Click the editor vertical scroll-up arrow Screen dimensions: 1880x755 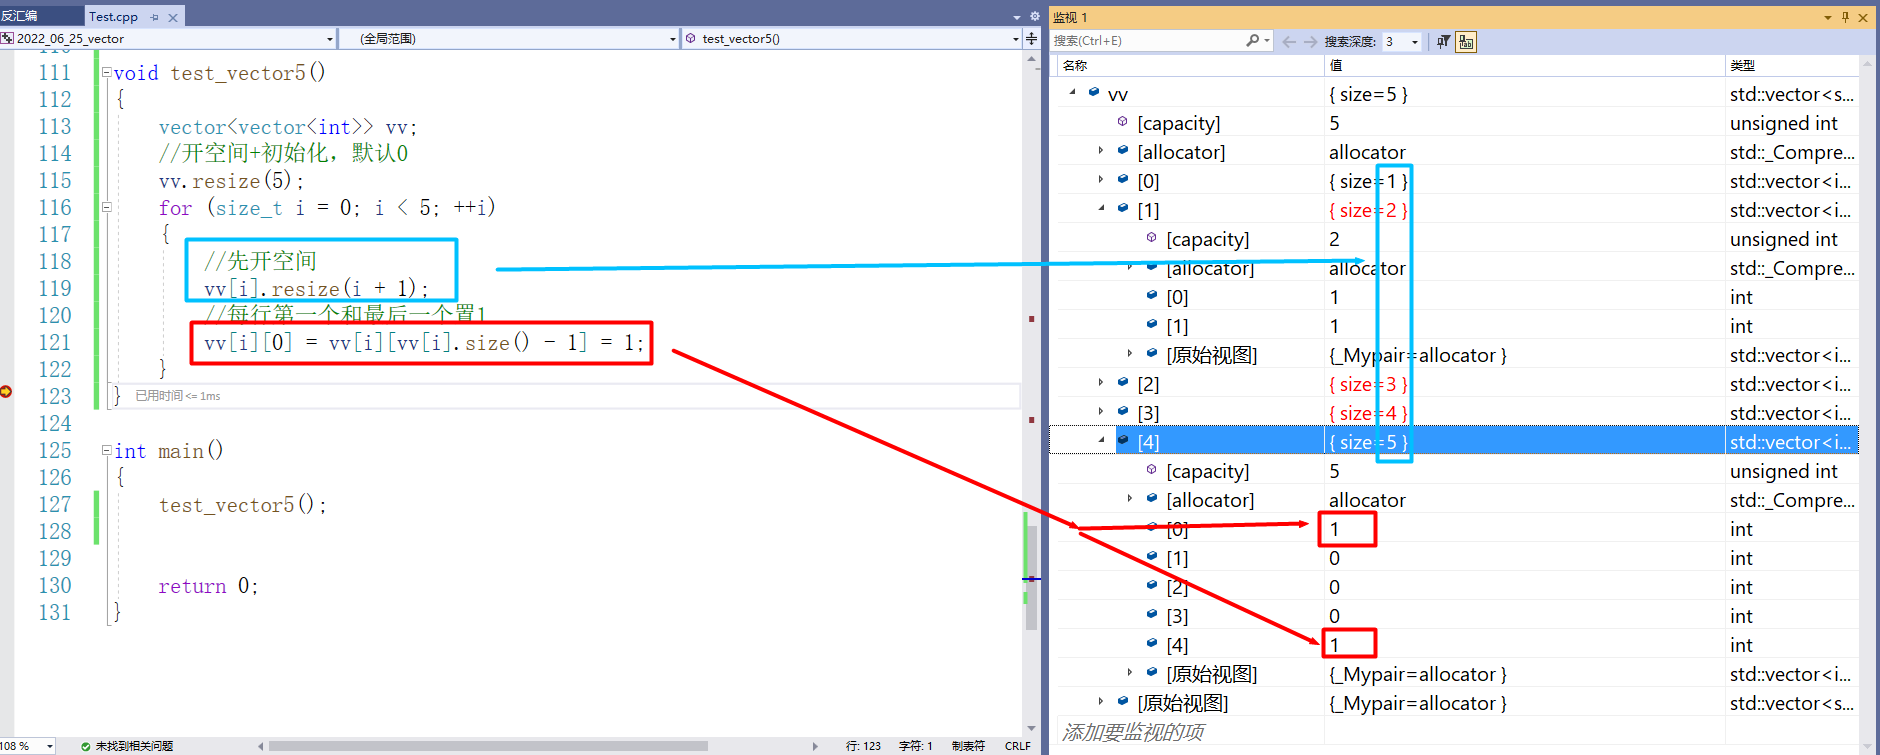(x=1031, y=60)
